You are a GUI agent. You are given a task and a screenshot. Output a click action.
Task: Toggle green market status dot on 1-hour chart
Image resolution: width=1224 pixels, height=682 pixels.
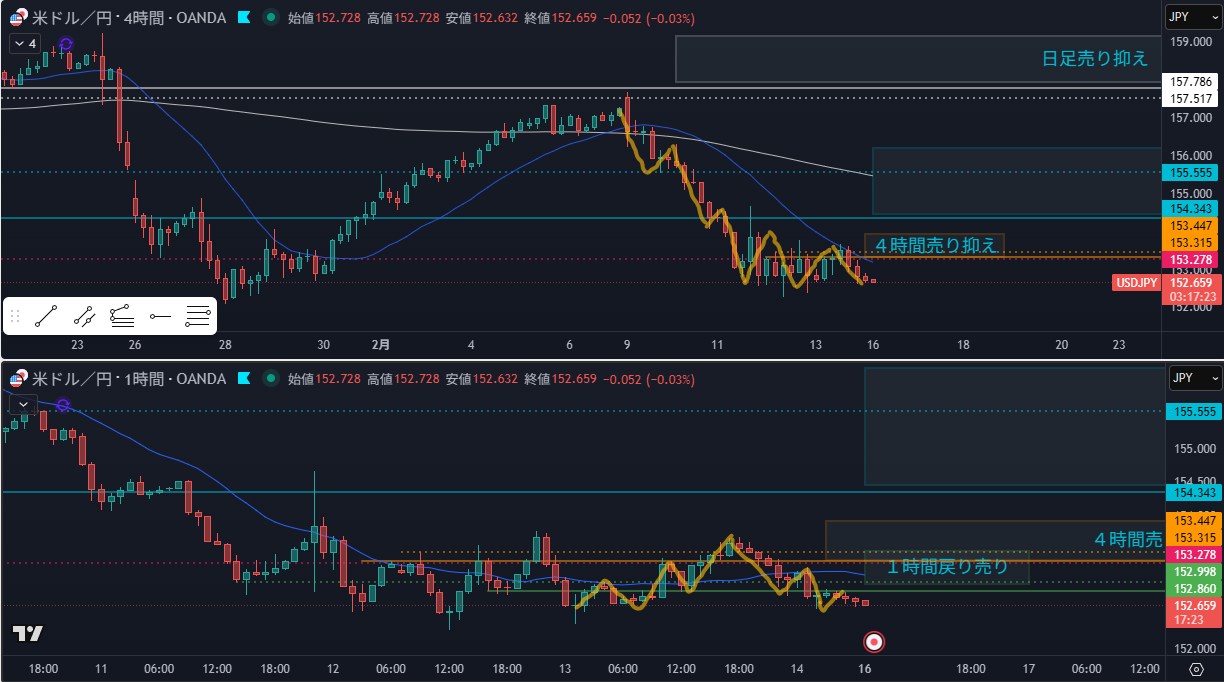pos(270,379)
